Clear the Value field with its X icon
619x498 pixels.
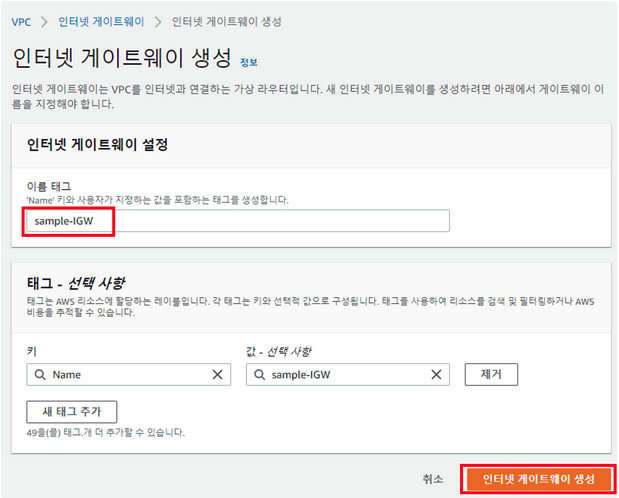436,375
